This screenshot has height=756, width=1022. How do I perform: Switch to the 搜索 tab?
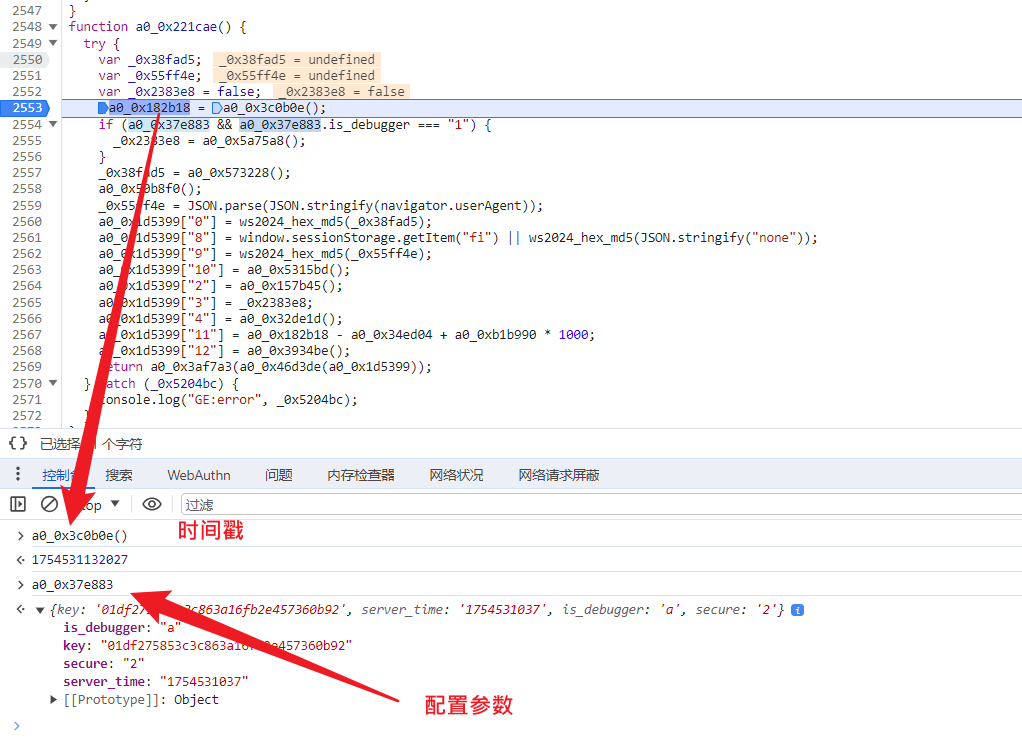[119, 475]
